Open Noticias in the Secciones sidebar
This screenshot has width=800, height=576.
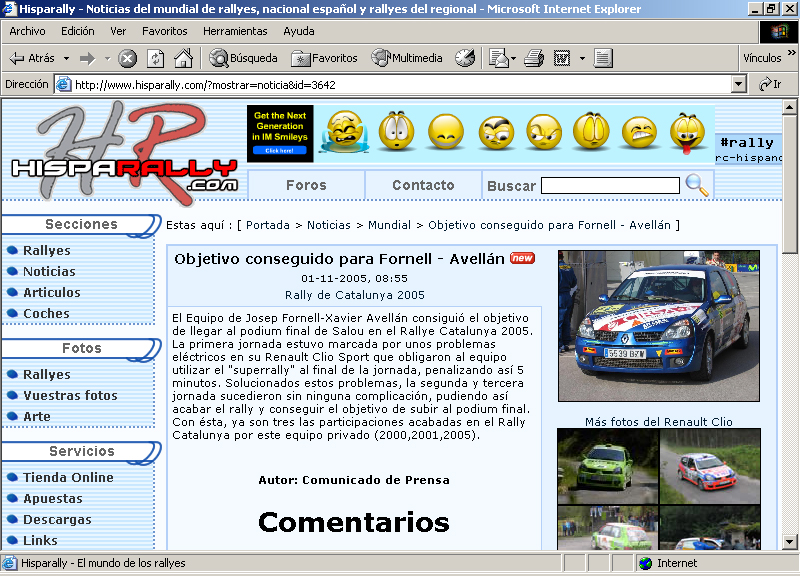coord(49,271)
